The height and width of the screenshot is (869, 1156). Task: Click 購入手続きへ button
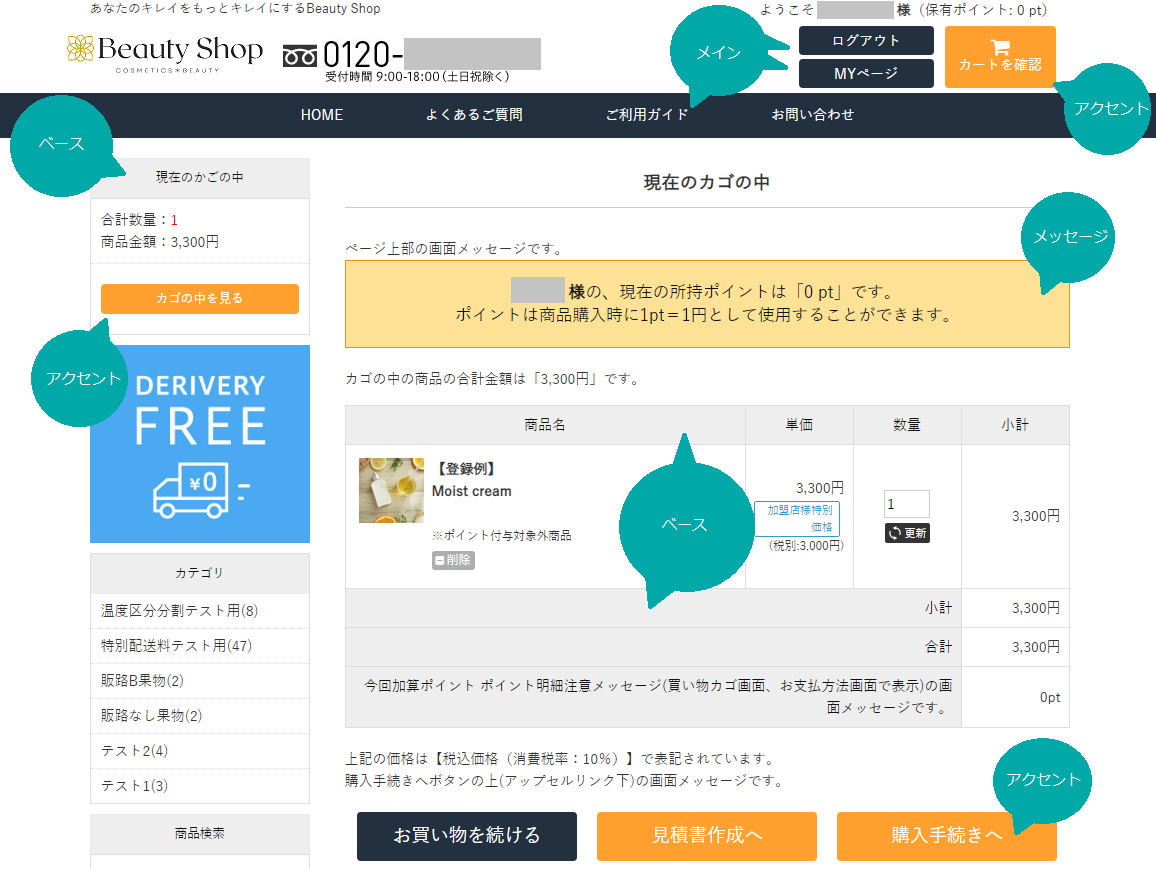point(947,836)
